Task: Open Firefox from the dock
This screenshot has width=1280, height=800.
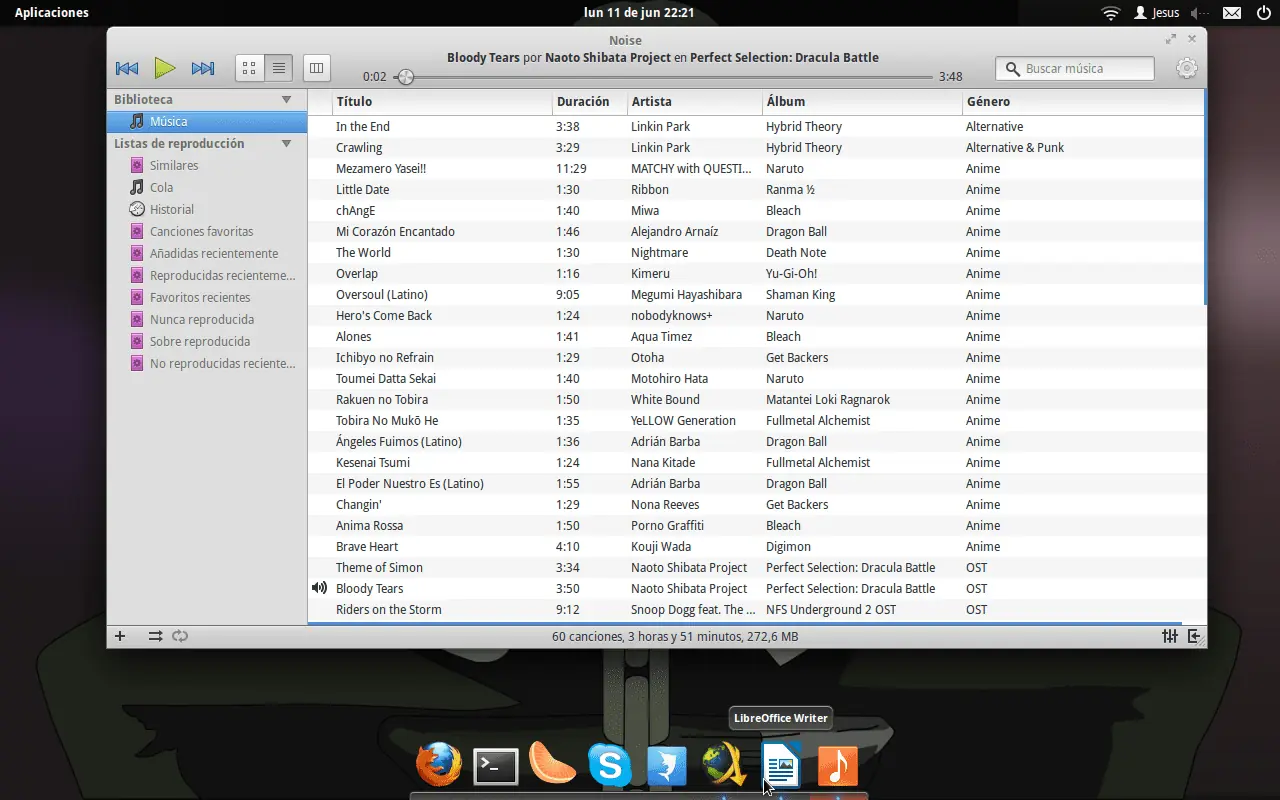Action: point(439,765)
